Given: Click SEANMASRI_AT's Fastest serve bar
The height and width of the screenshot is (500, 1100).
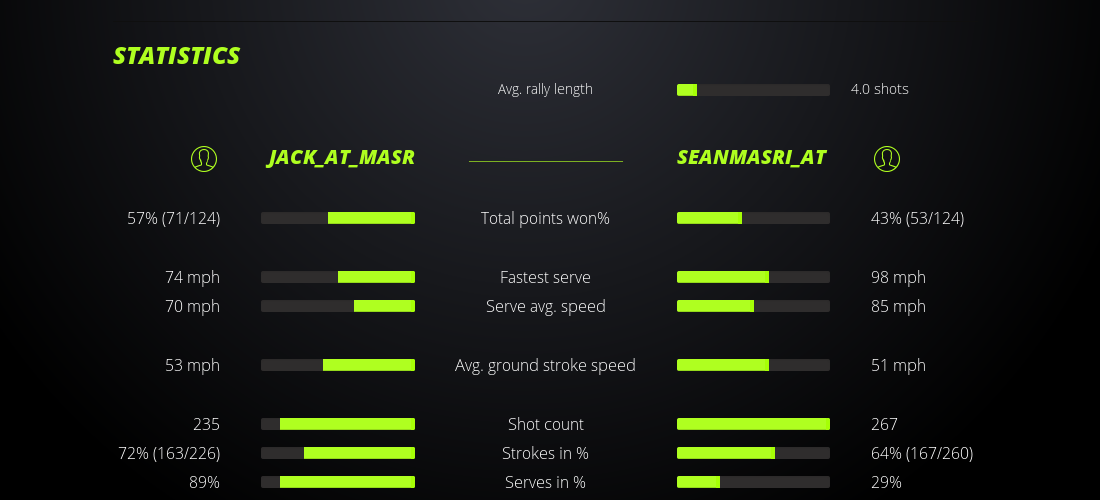Looking at the screenshot, I should (753, 277).
